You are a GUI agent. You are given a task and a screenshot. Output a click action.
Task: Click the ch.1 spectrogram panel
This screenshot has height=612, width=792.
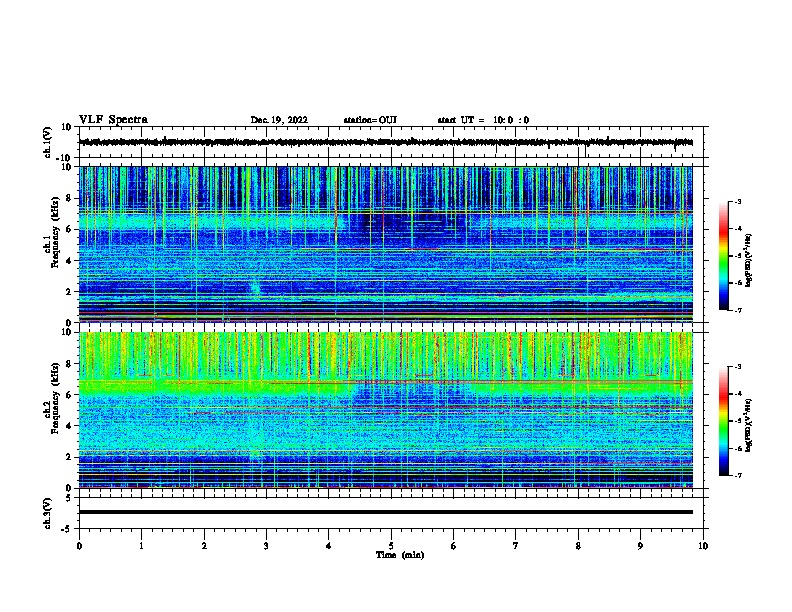click(386, 244)
